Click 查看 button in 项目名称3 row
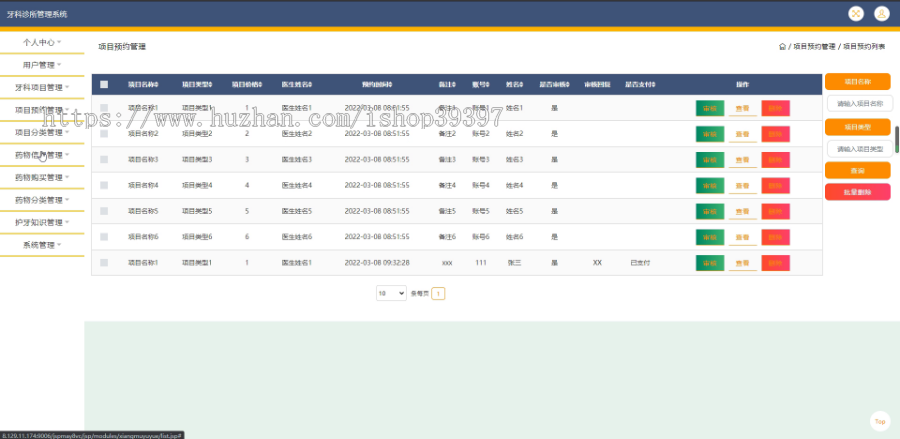 (x=743, y=160)
